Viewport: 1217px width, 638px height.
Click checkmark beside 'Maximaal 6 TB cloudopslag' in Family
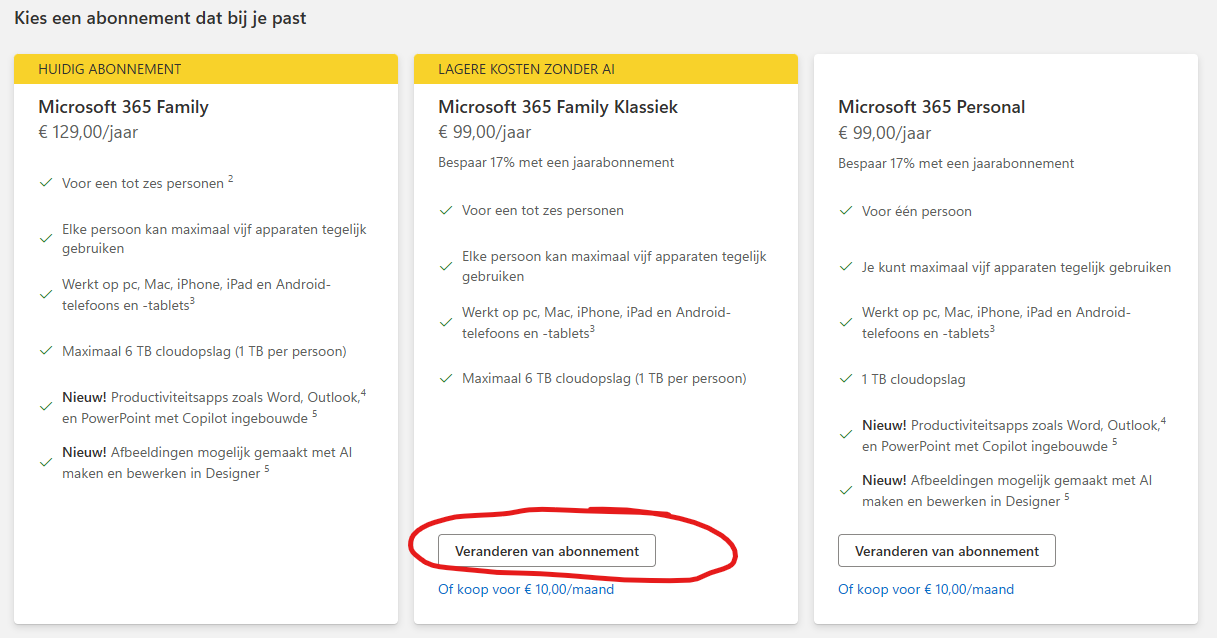[45, 351]
